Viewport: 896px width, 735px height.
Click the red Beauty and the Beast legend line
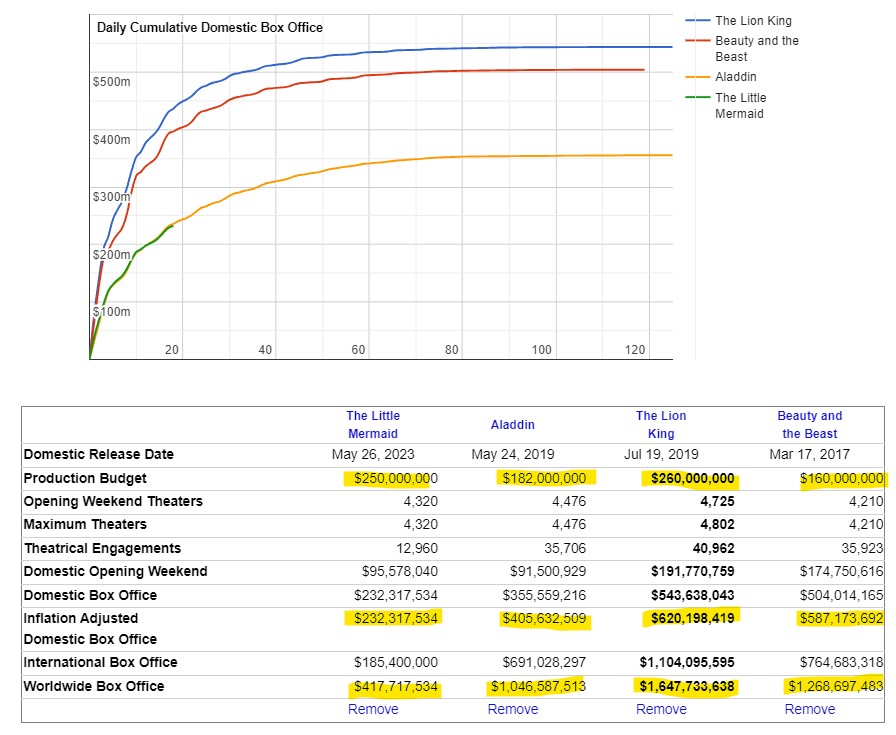pyautogui.click(x=697, y=41)
